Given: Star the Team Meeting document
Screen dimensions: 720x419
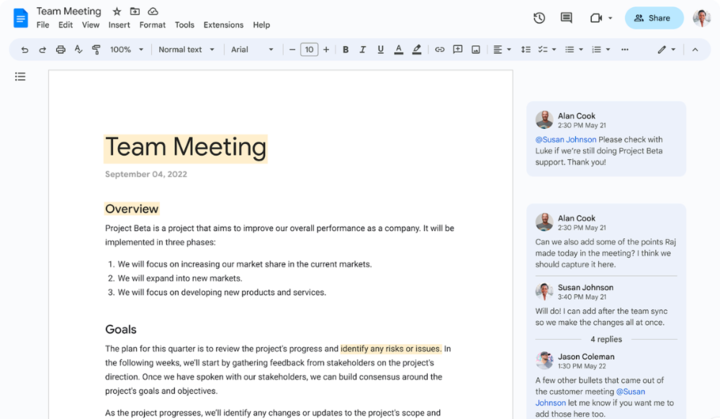Looking at the screenshot, I should click(x=117, y=11).
